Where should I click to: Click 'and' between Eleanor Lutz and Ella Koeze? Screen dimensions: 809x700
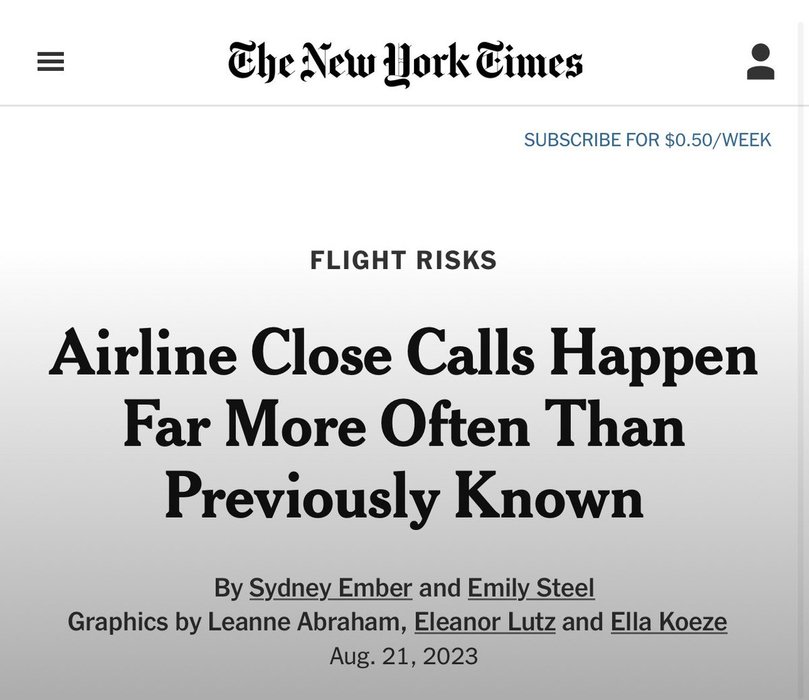pyautogui.click(x=581, y=623)
